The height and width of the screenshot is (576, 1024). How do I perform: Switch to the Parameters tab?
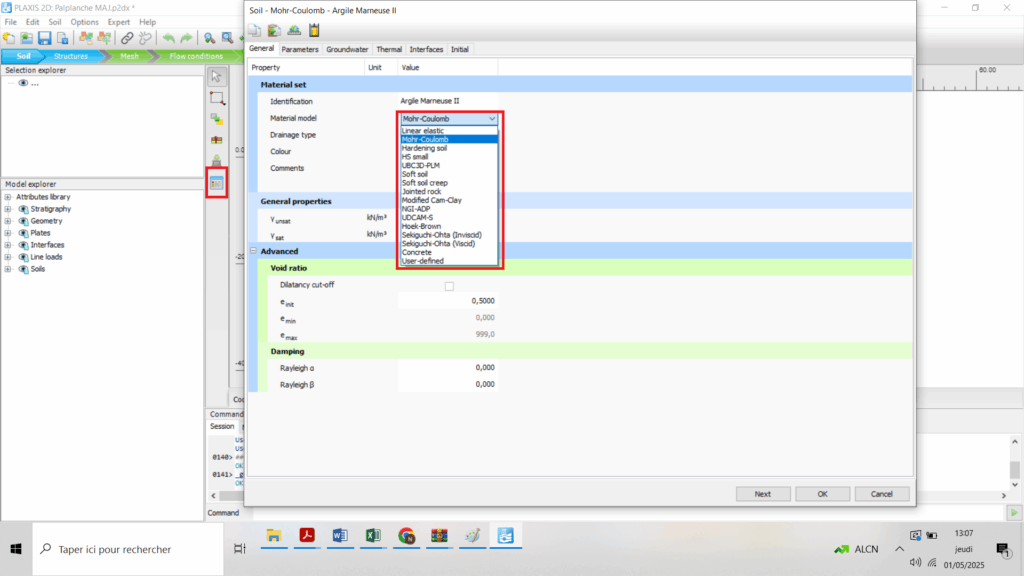click(x=300, y=50)
